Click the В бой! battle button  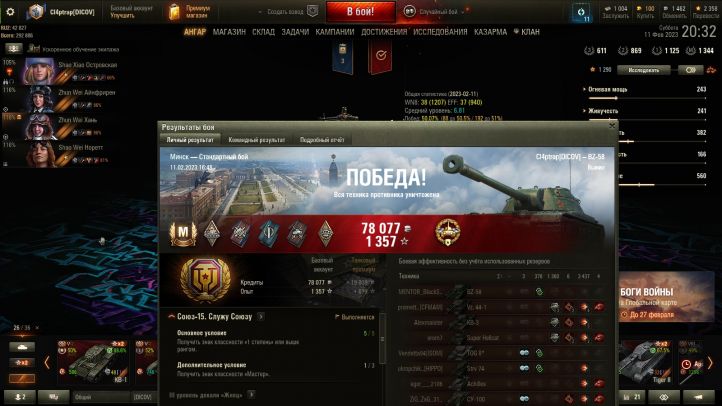pyautogui.click(x=361, y=12)
